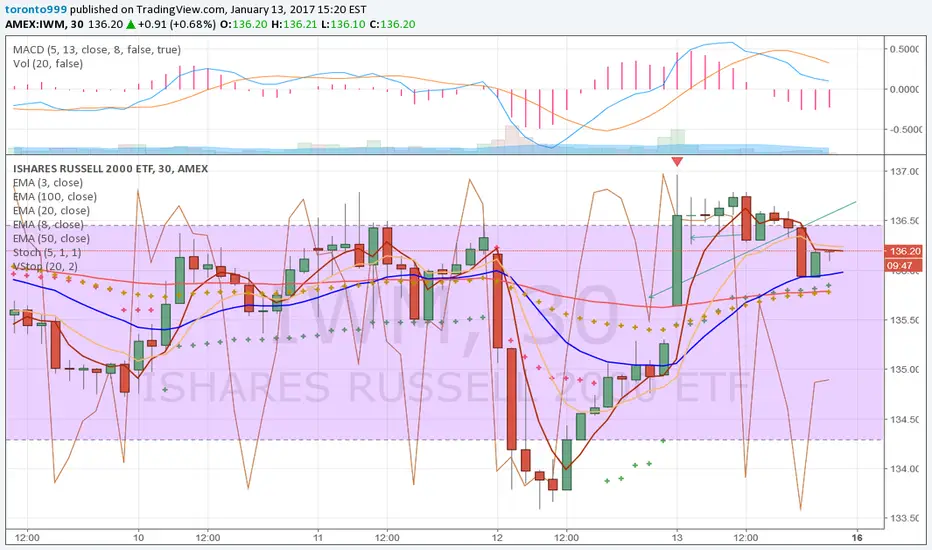Screen dimensions: 932x550
Task: Click the 12:00 time label before date 10
Action: pos(27,538)
